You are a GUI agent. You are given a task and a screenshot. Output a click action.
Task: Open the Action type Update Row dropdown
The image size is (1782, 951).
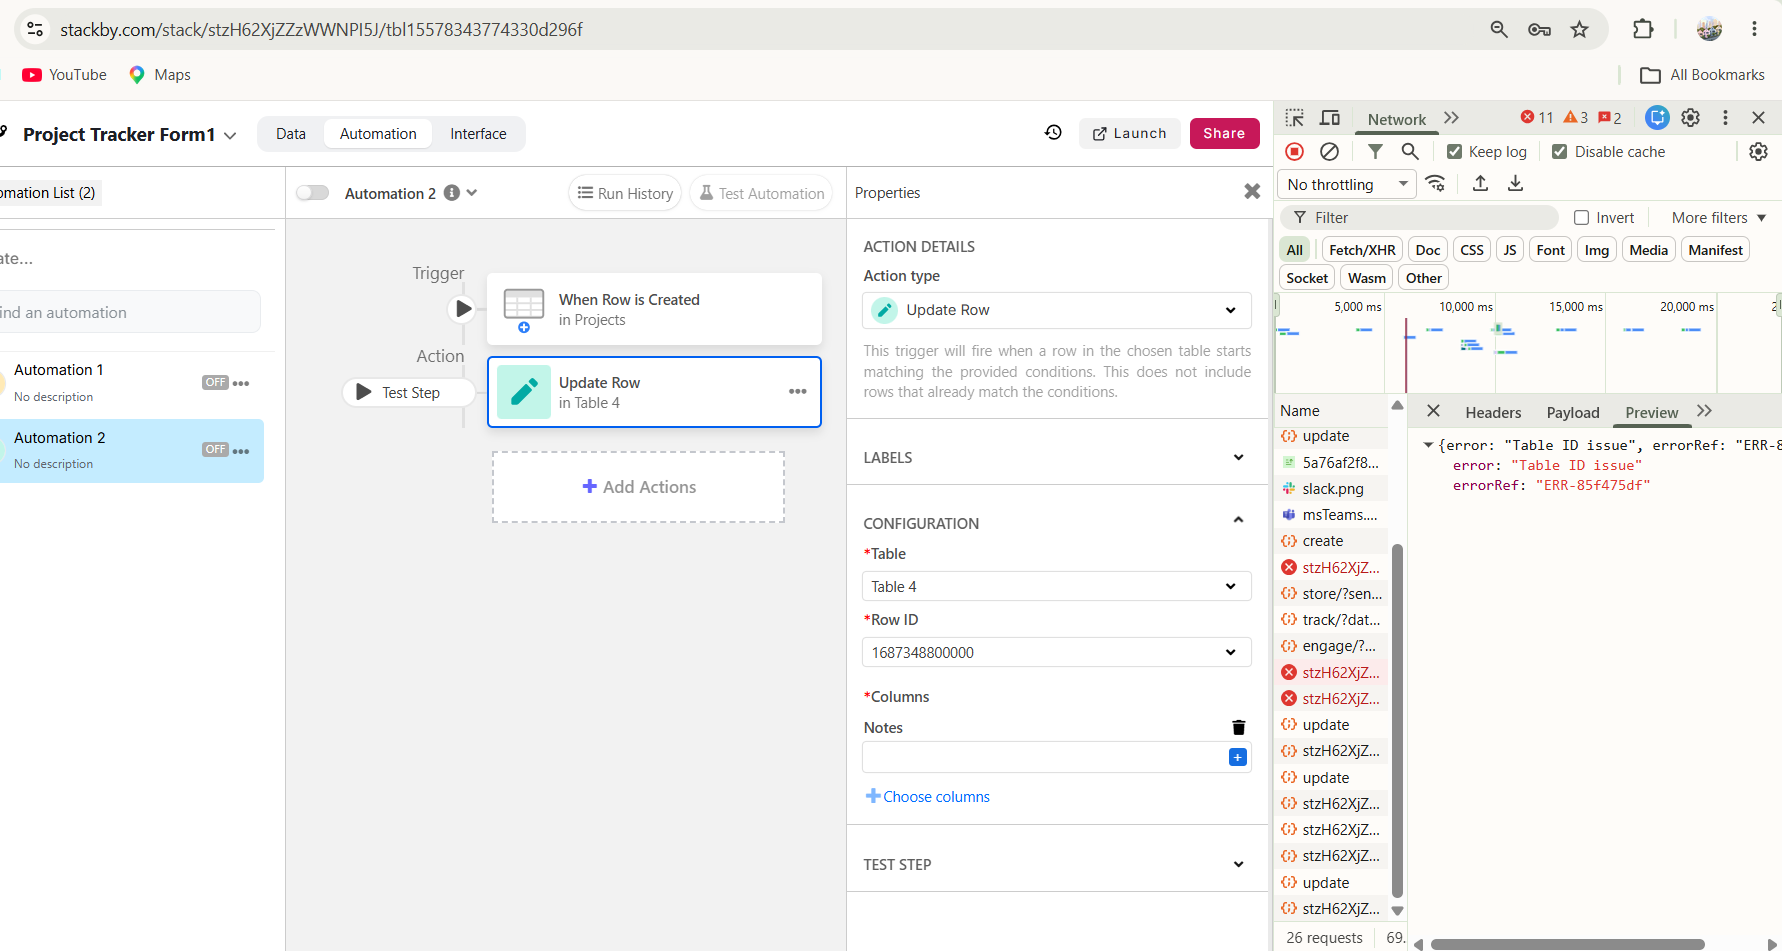pyautogui.click(x=1056, y=310)
